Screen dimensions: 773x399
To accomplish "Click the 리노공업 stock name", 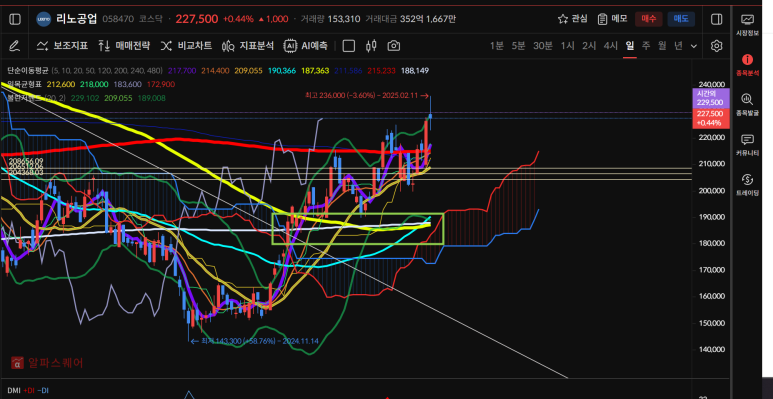I will pyautogui.click(x=77, y=19).
